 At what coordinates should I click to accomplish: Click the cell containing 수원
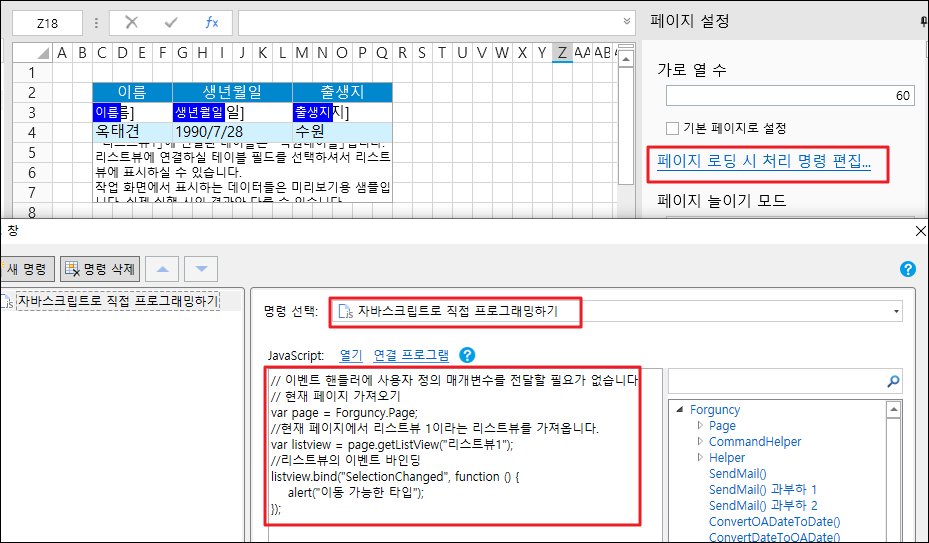pyautogui.click(x=342, y=132)
